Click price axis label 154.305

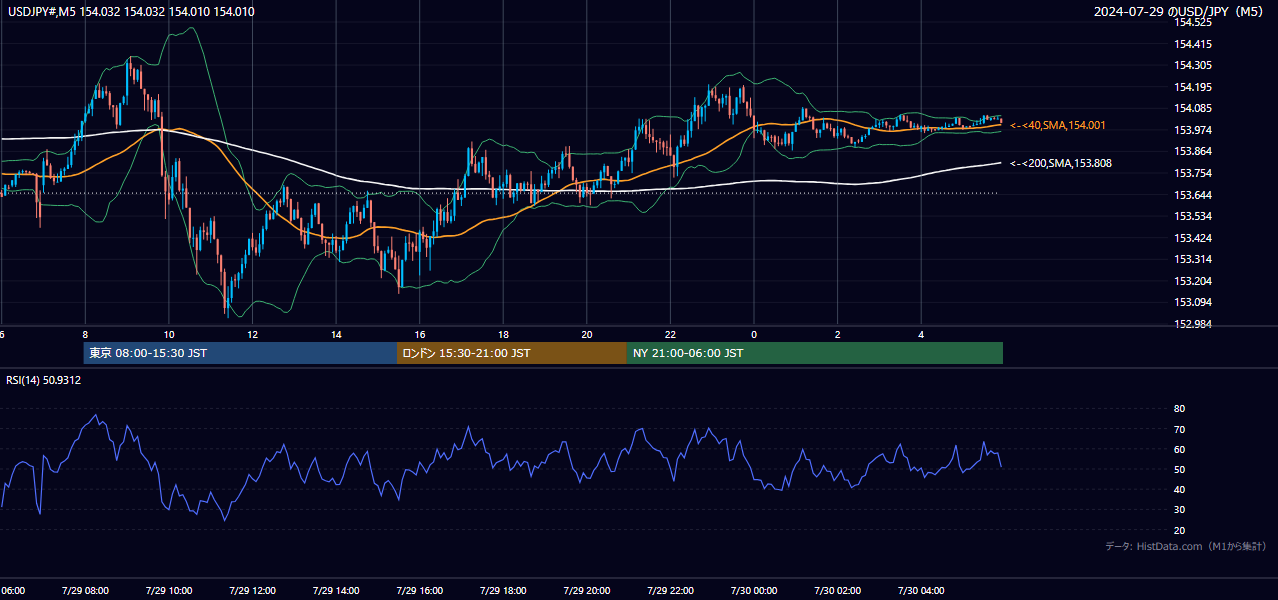(x=1193, y=65)
